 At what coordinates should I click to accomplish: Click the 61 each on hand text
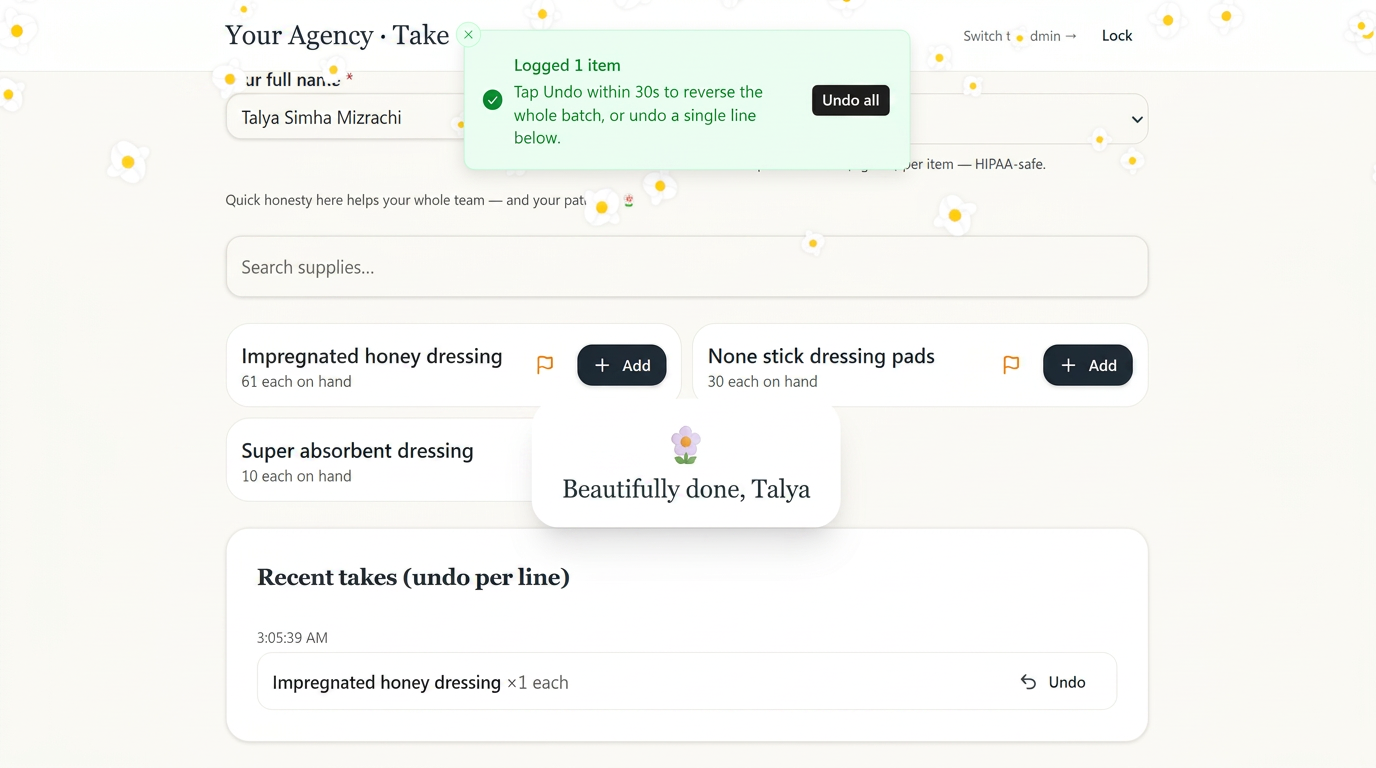click(x=296, y=381)
